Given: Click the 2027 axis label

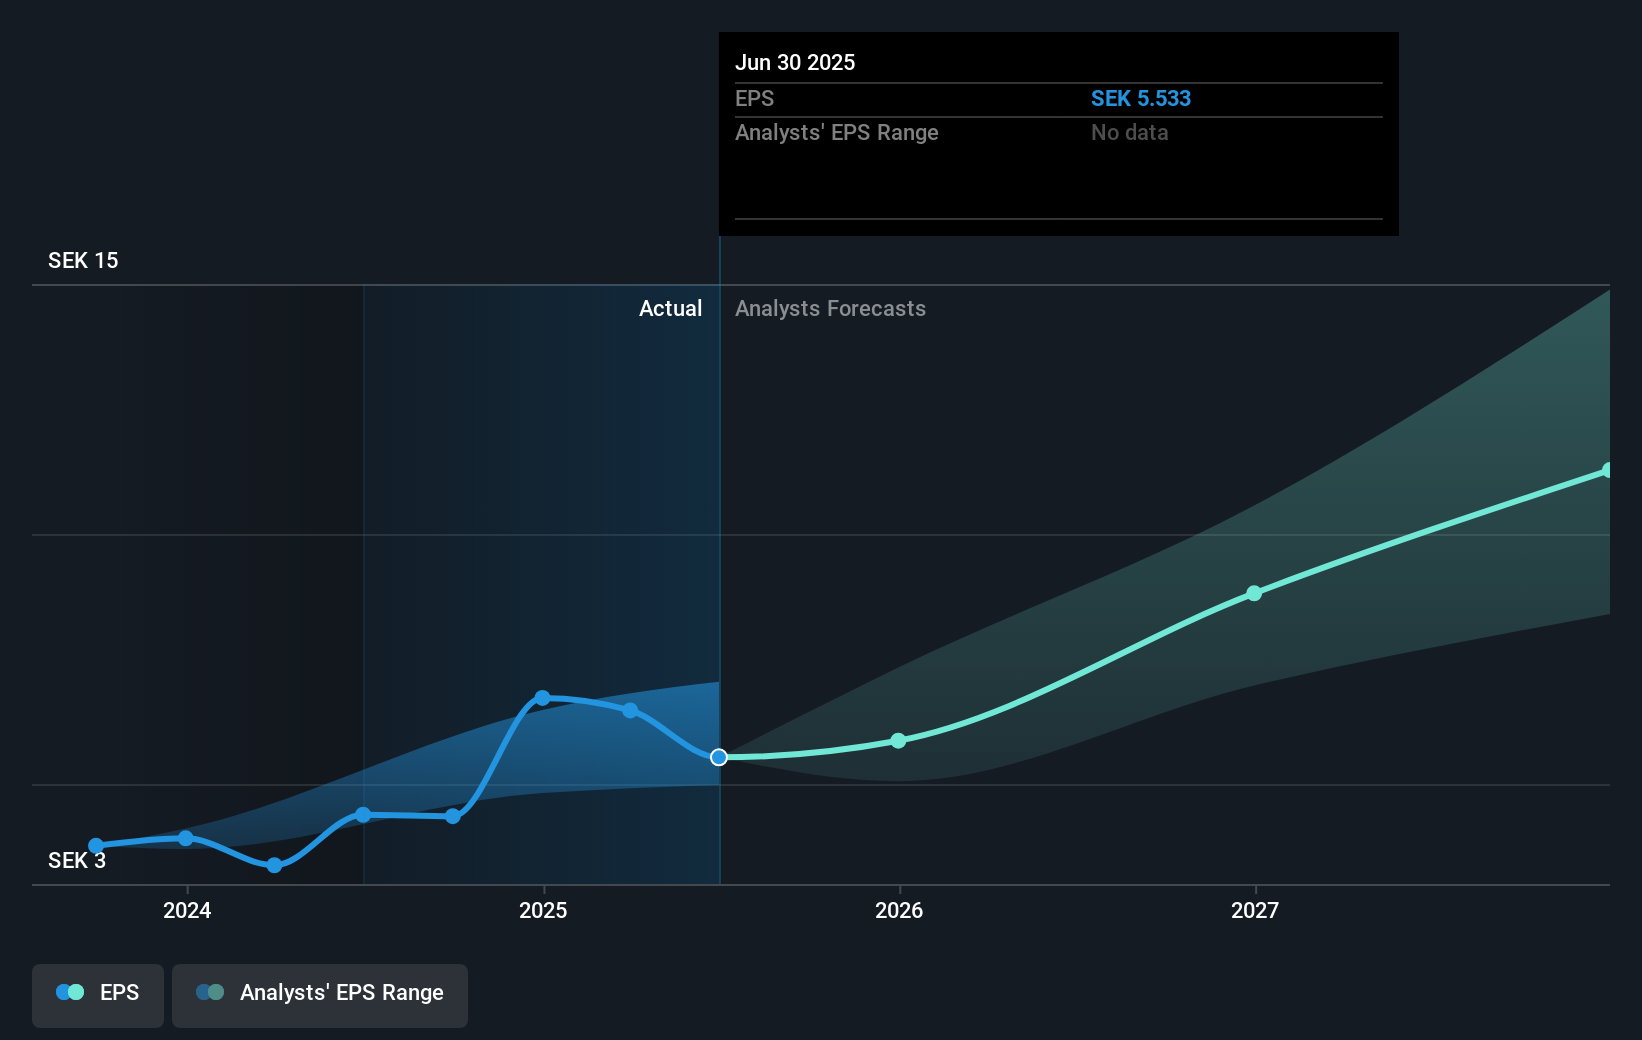Looking at the screenshot, I should pos(1256,910).
